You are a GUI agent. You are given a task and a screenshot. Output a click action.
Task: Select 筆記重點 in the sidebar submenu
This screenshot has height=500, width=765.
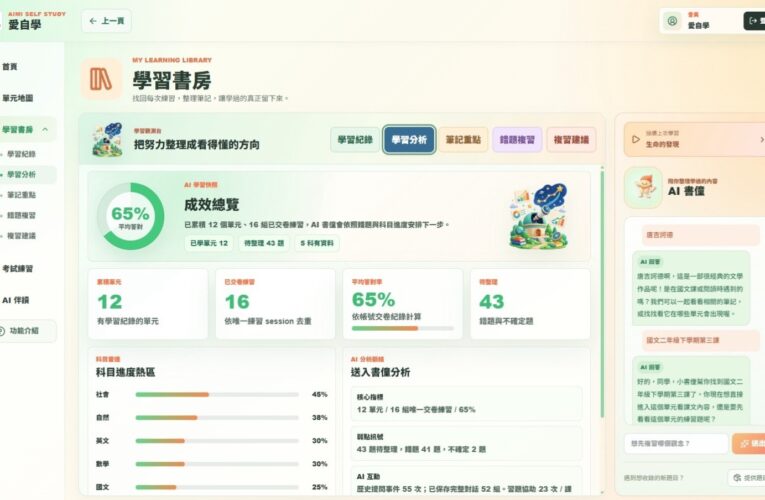[x=21, y=195]
